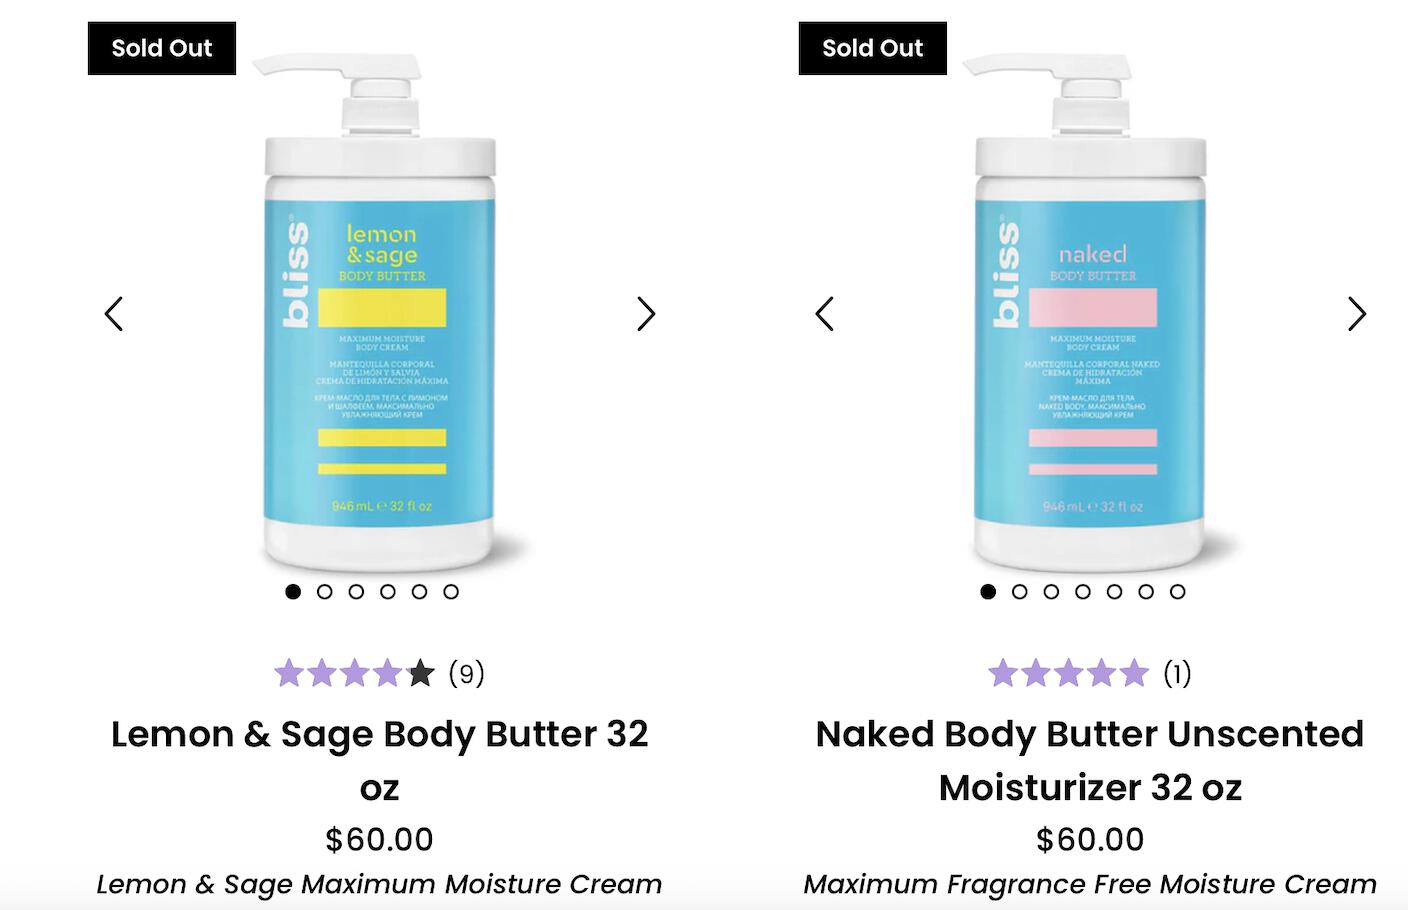Viewport: 1408px width, 910px height.
Task: Select second carousel dot under Lemon & Sage image
Action: 324,592
